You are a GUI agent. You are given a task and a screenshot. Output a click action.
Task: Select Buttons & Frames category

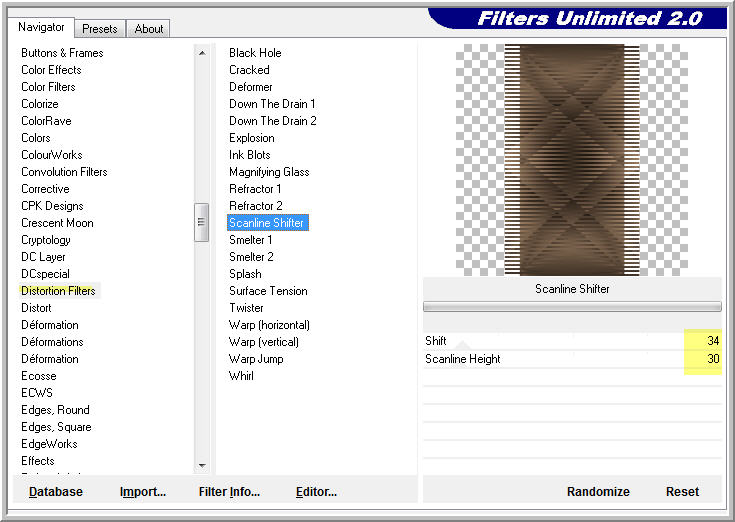coord(62,53)
